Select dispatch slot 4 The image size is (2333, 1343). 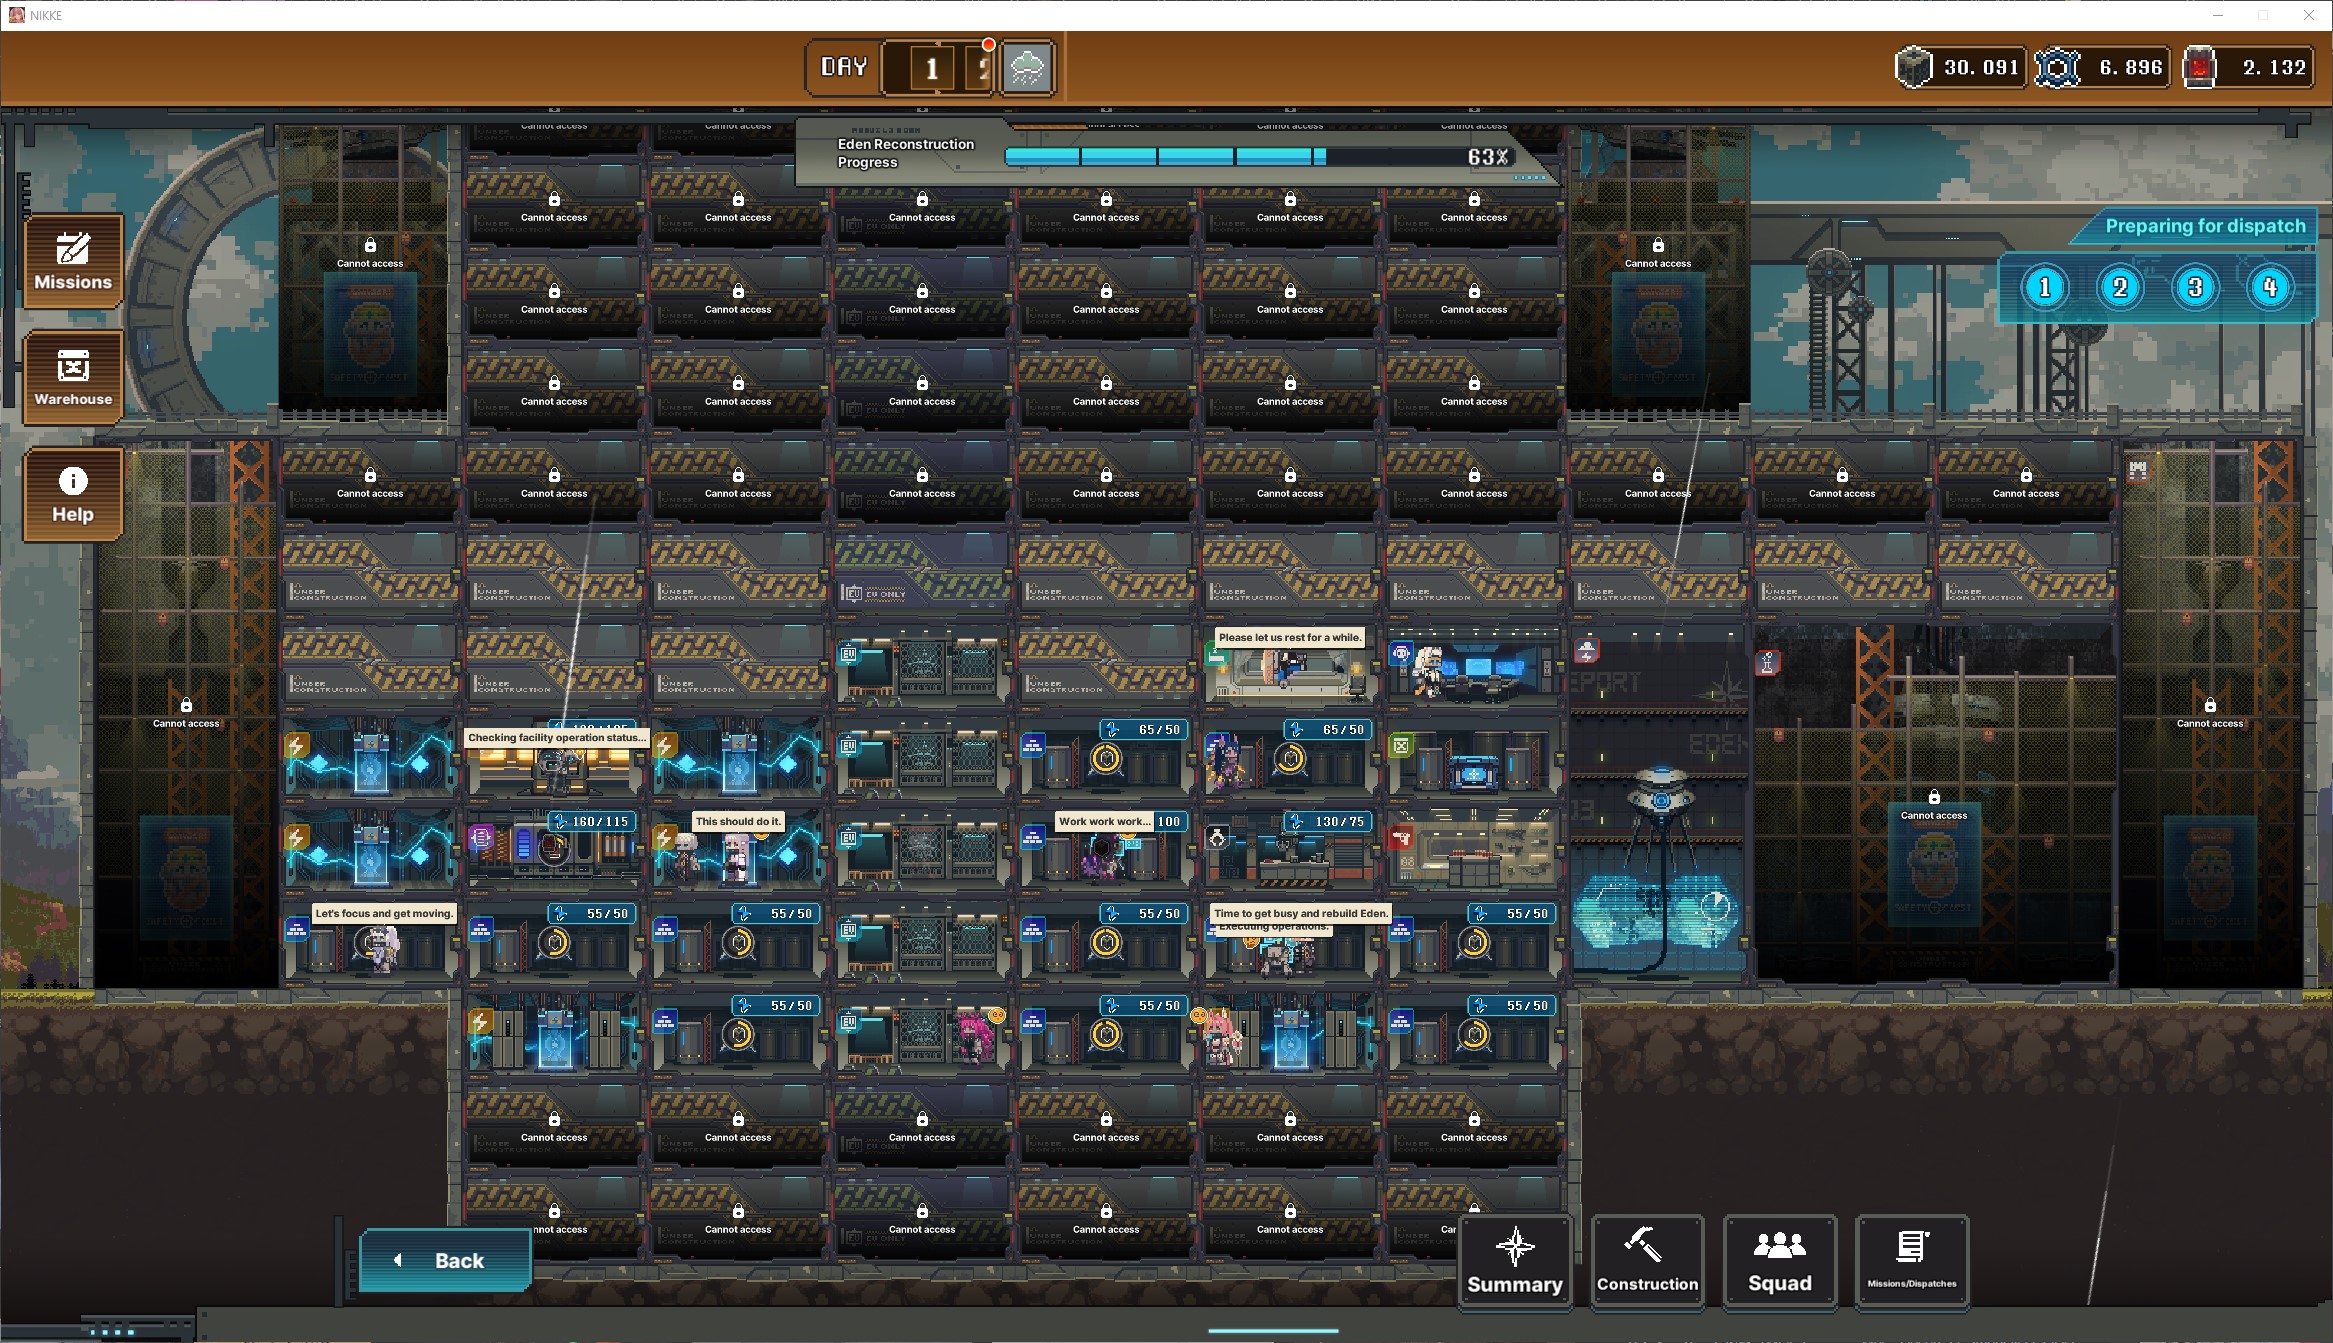click(2269, 288)
